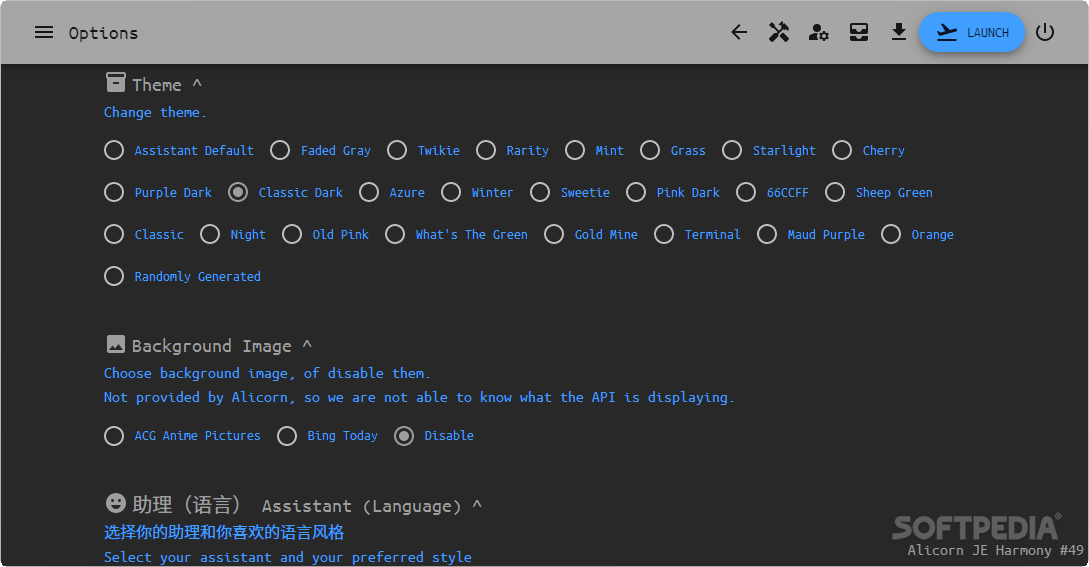Select the Pink Dark theme

click(x=636, y=192)
